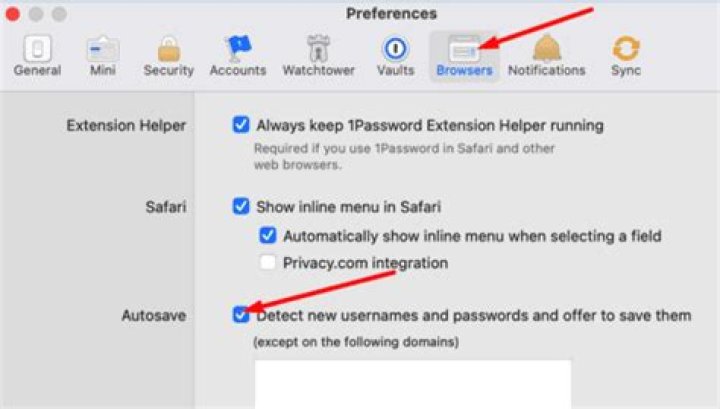Open the General preferences icon

[x=37, y=48]
